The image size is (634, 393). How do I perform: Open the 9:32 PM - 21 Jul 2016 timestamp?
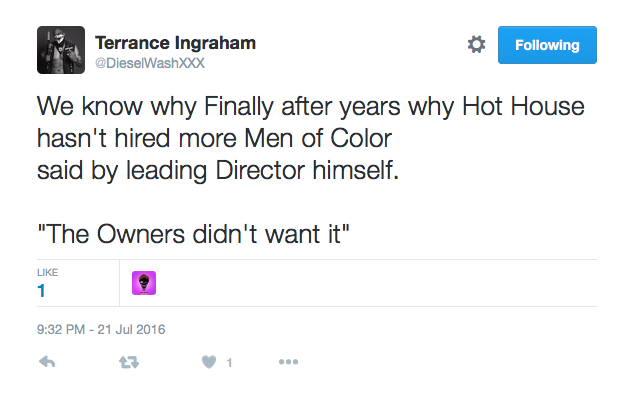101,330
